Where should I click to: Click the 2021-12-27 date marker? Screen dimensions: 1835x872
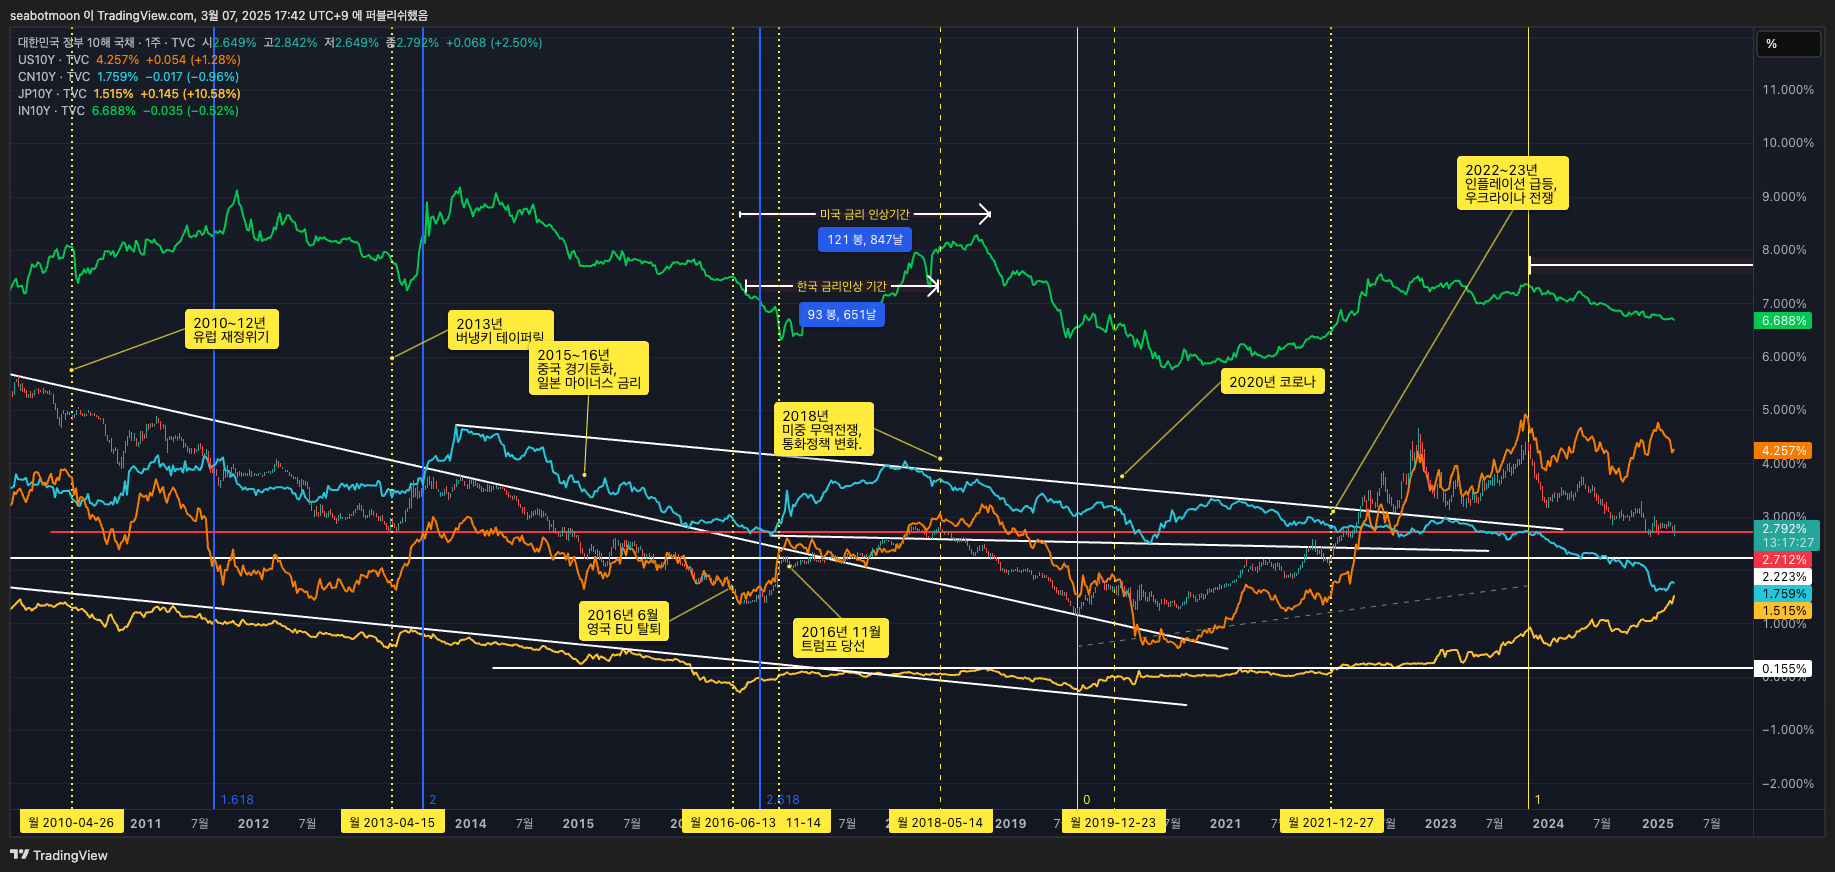point(1331,823)
